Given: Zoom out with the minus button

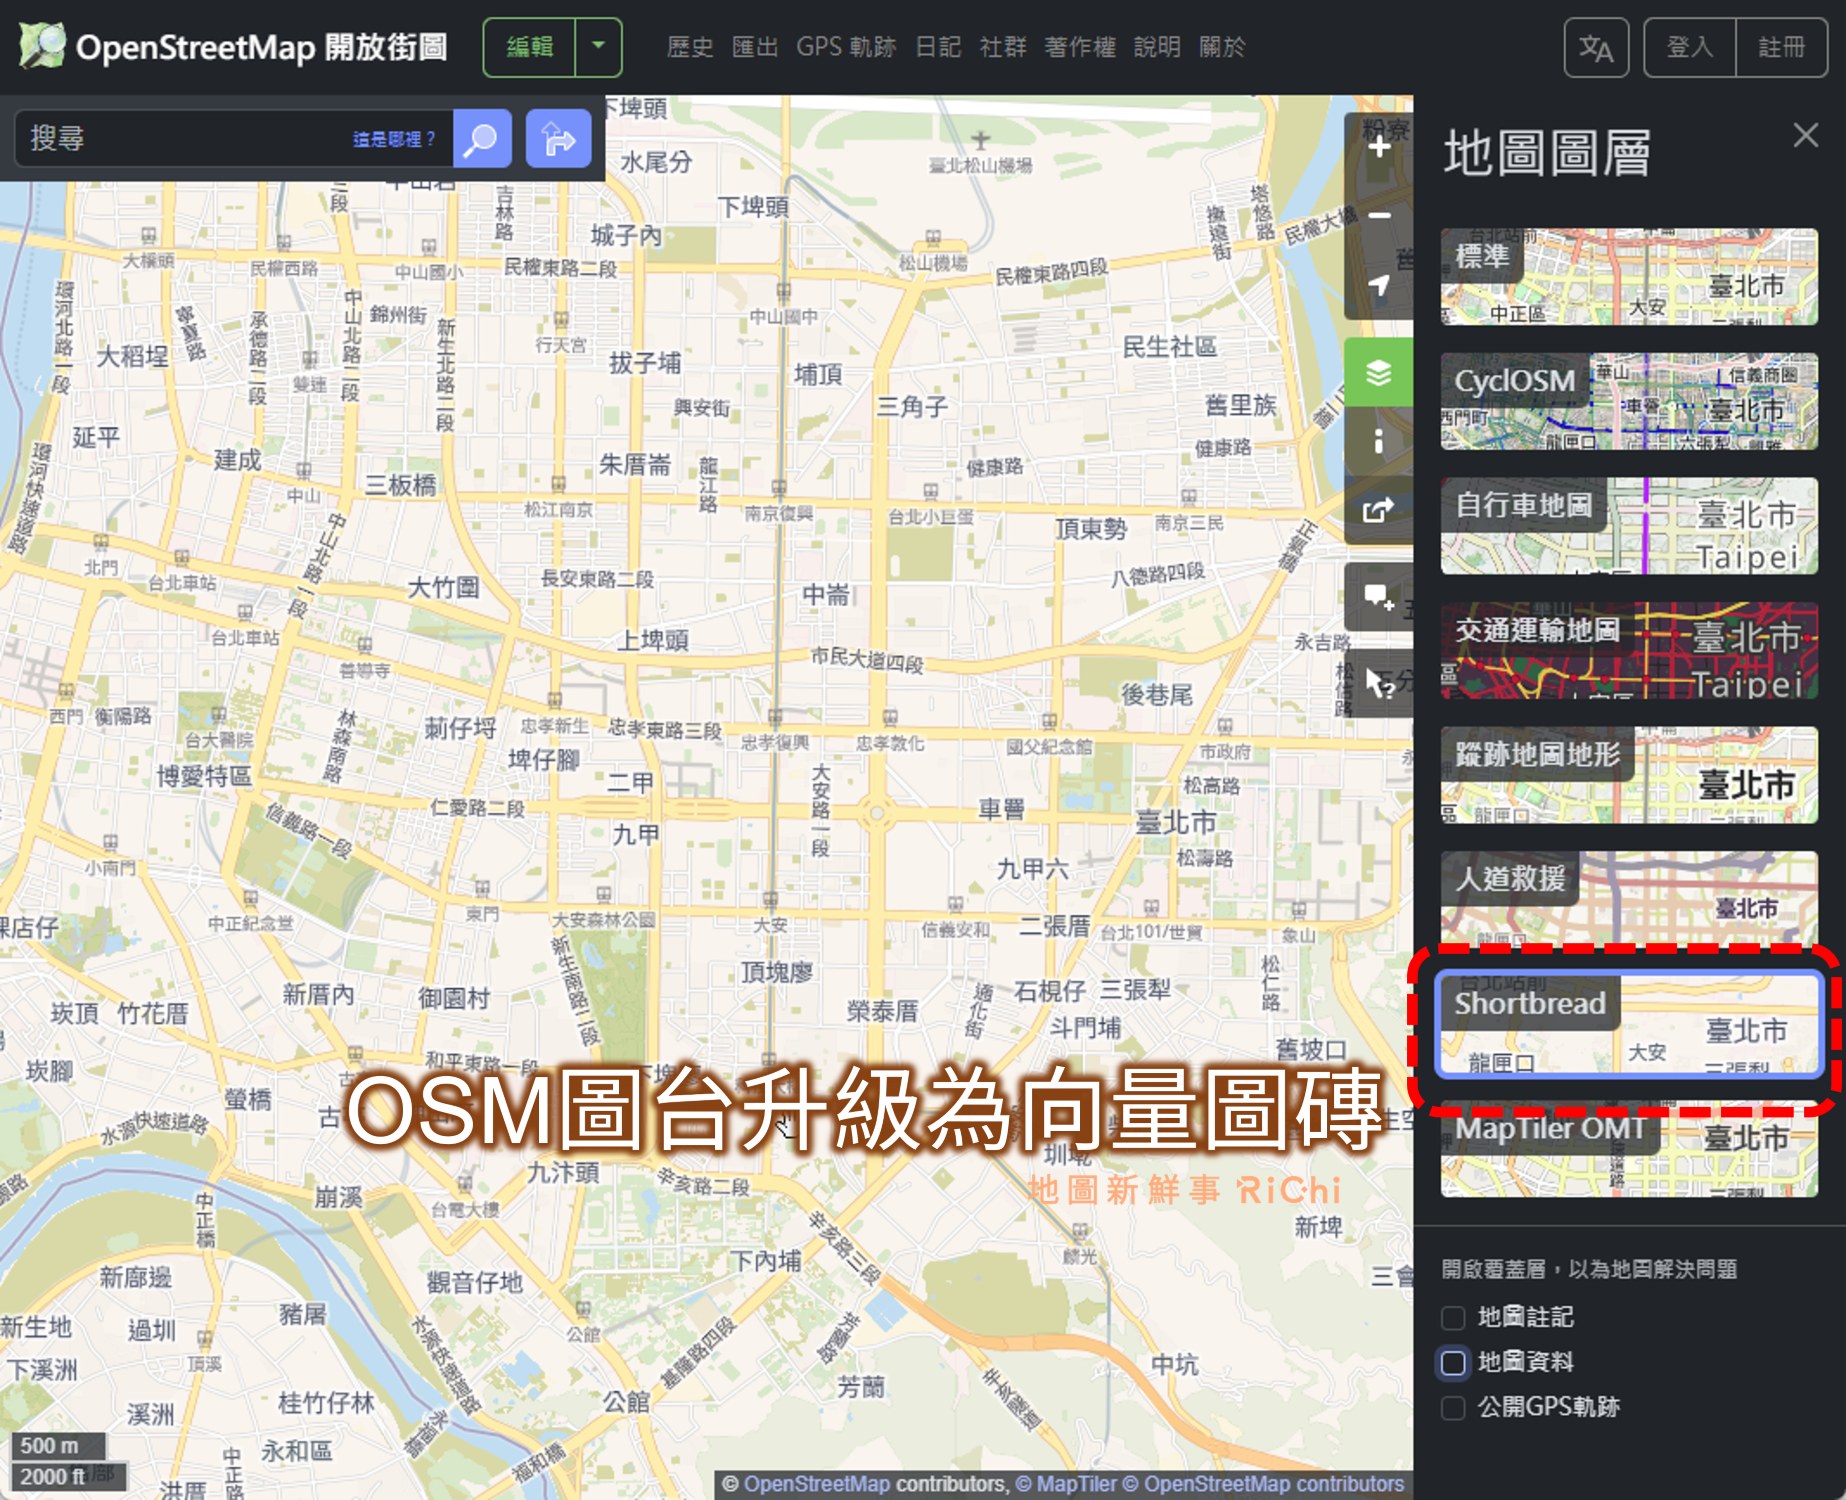Looking at the screenshot, I should tap(1379, 215).
